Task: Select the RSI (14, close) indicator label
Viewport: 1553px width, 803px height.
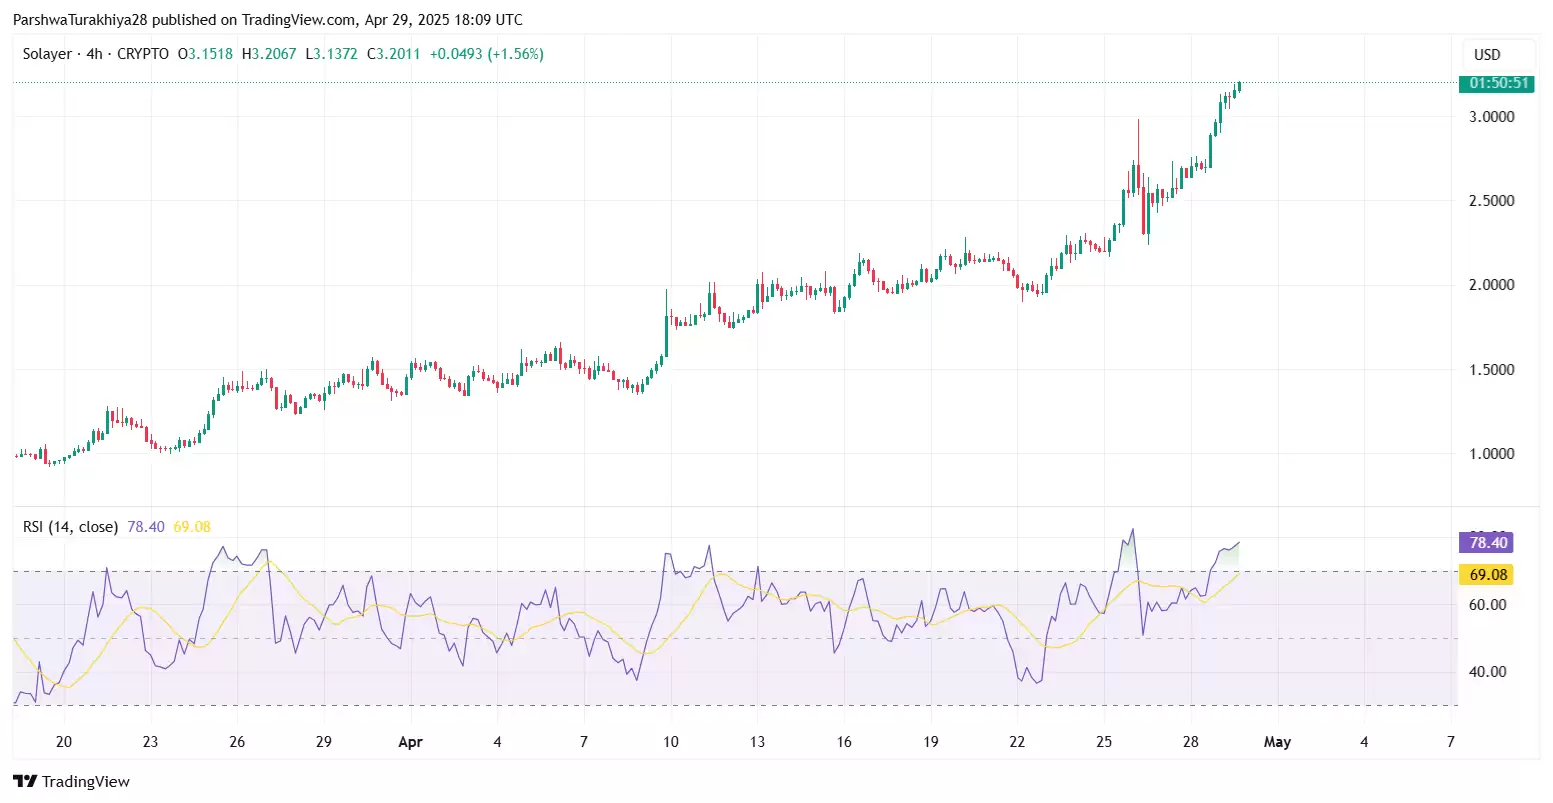Action: [70, 526]
